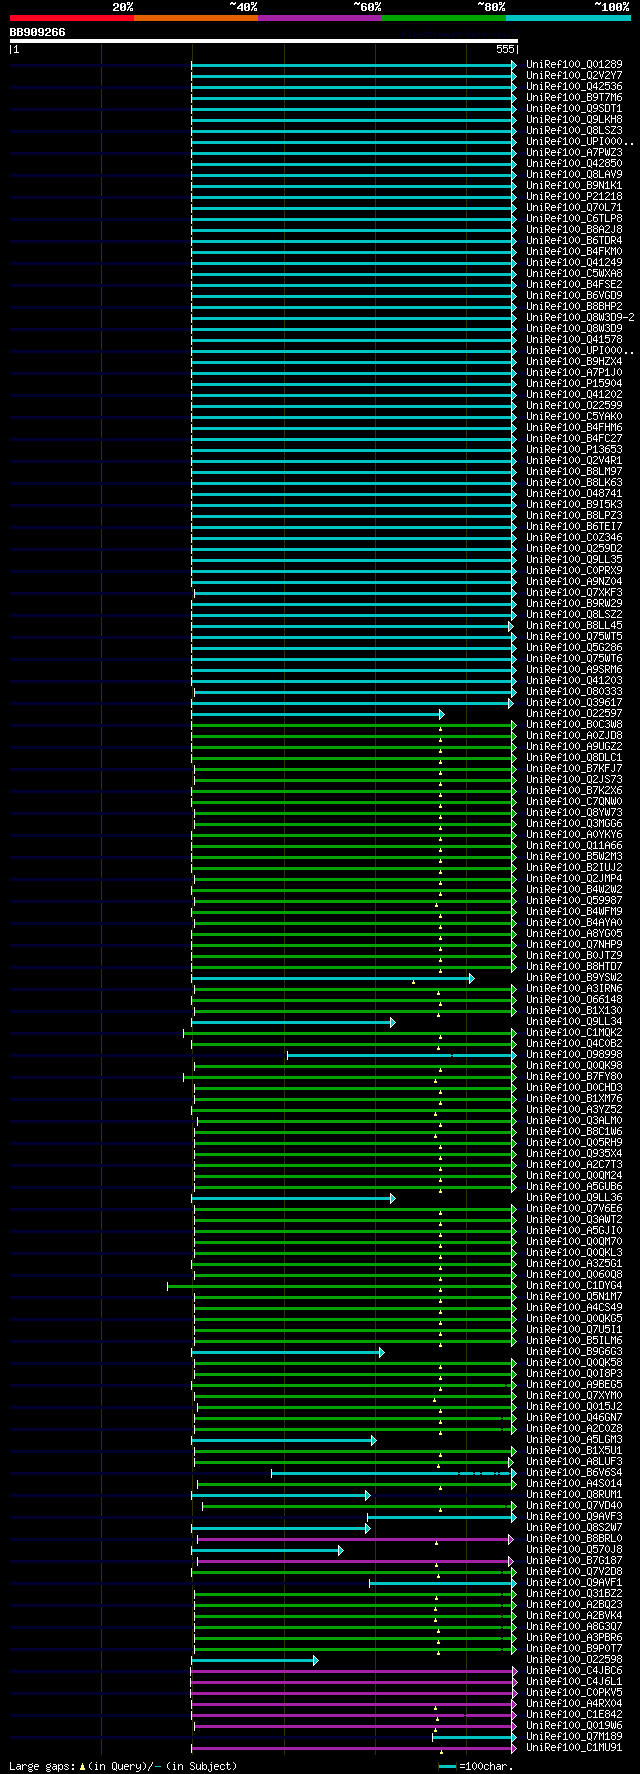Open the UniRef100_Q01289 hit link
Screen dimensions: 640x1774
574,64
